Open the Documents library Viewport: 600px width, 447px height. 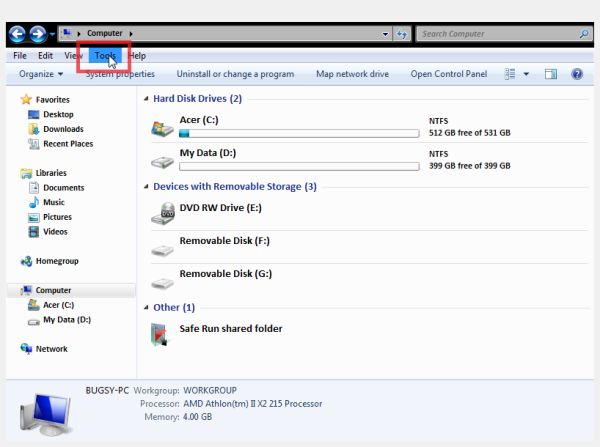tap(64, 188)
